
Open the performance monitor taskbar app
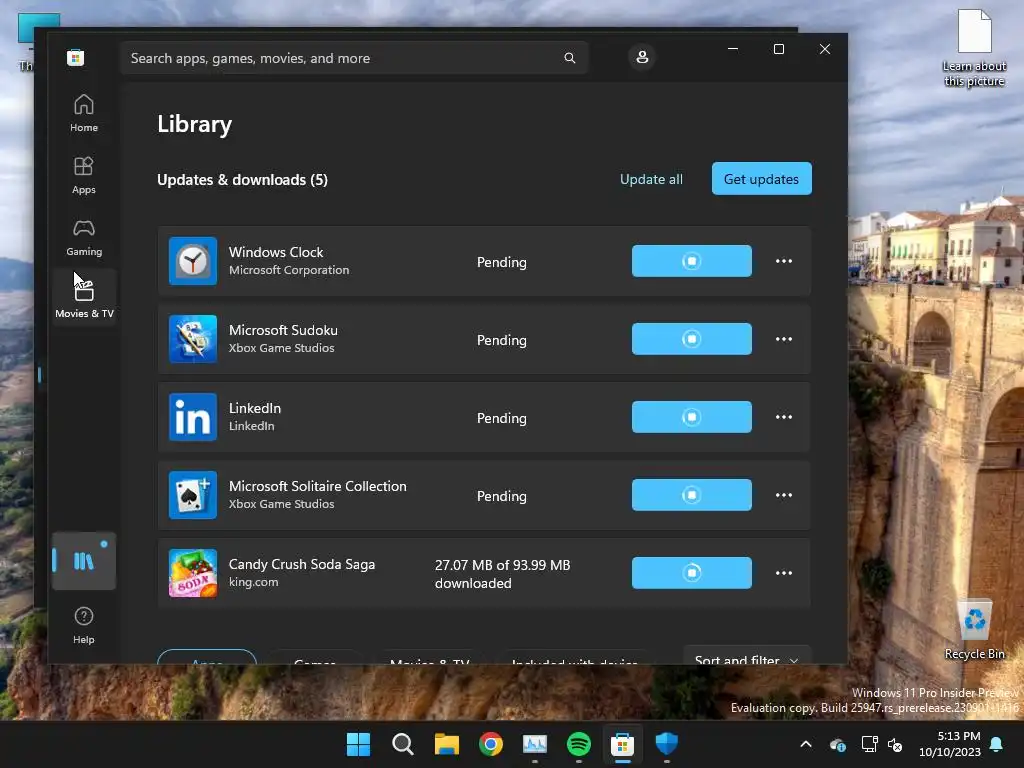(535, 744)
